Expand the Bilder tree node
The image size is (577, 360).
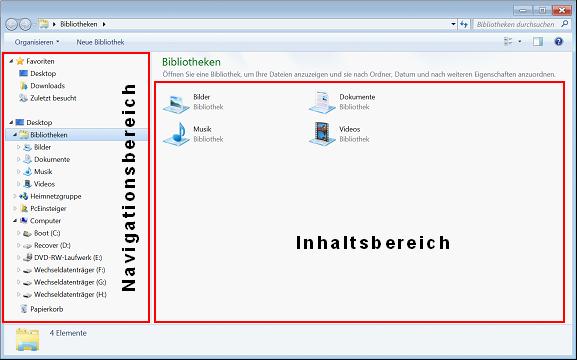(18, 147)
